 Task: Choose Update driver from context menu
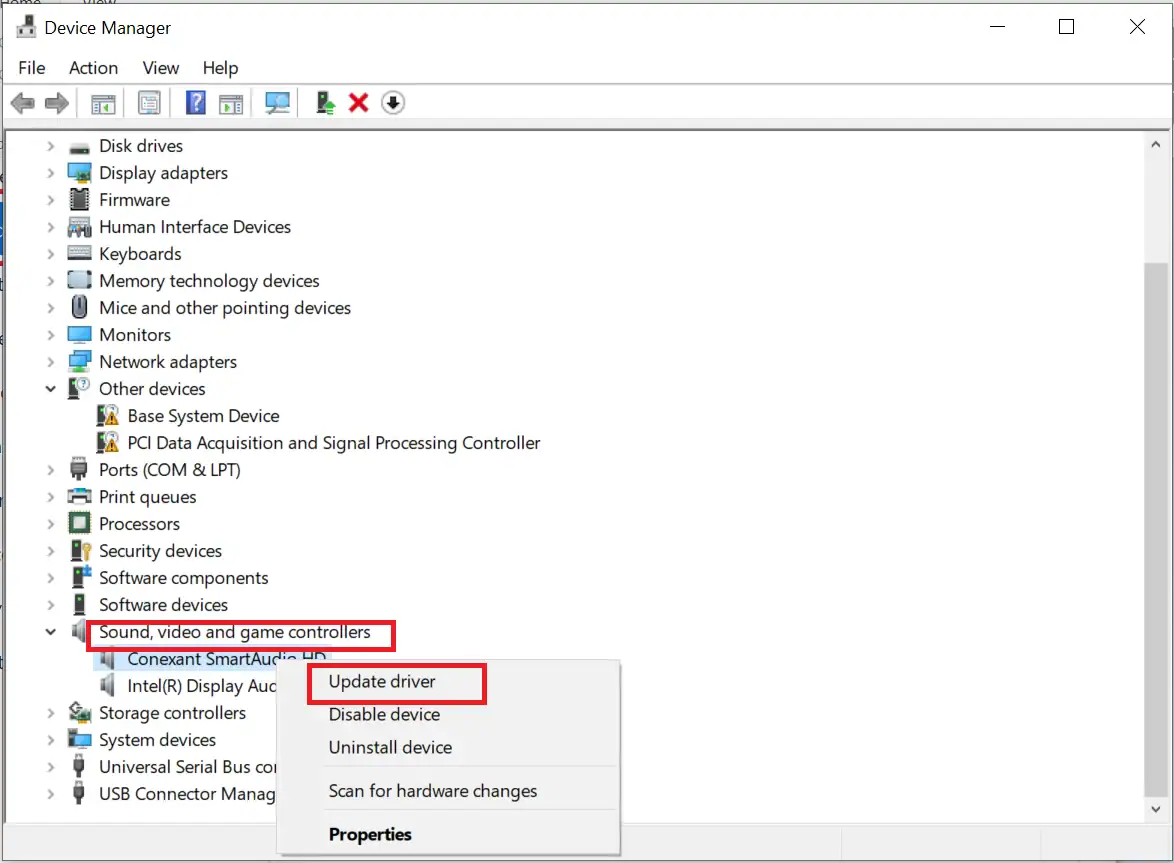(x=382, y=682)
